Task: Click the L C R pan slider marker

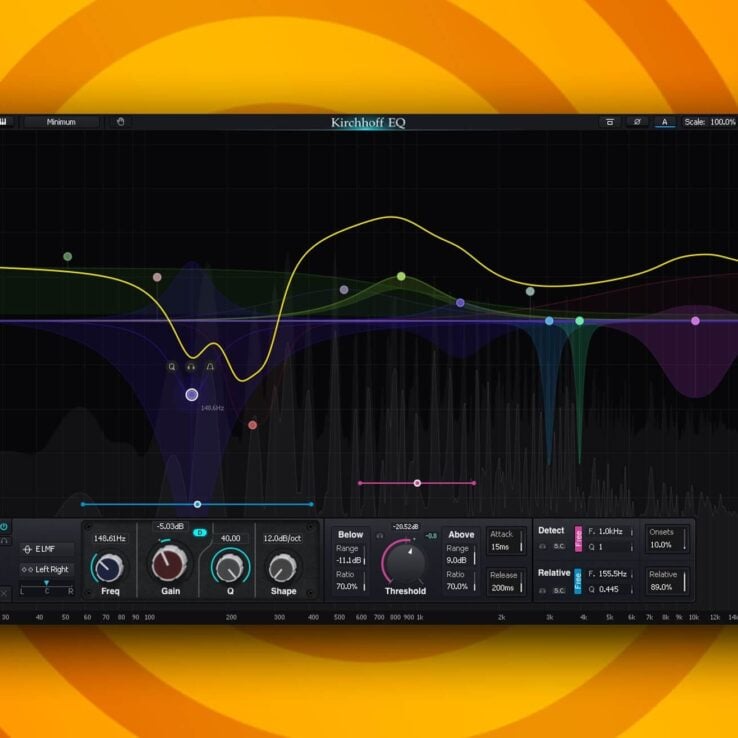Action: tap(47, 583)
